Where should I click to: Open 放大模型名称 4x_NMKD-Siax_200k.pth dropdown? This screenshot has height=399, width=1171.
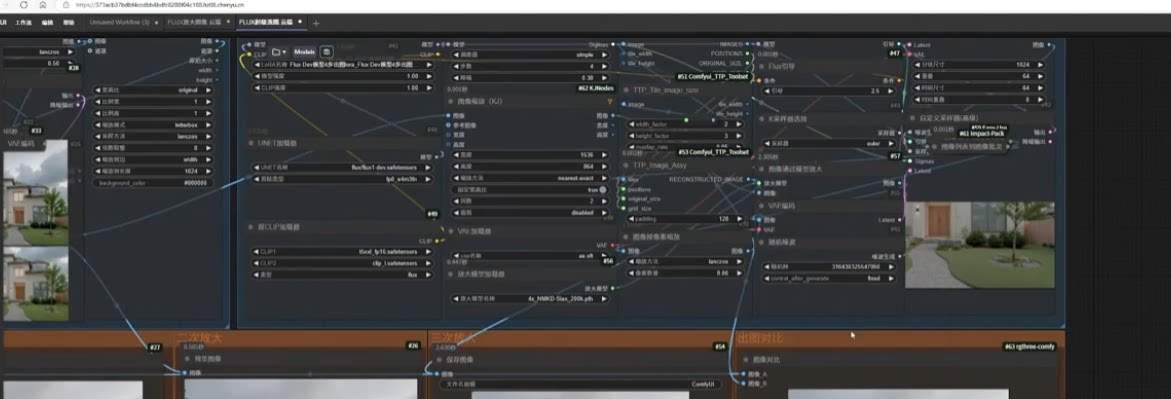coord(530,298)
